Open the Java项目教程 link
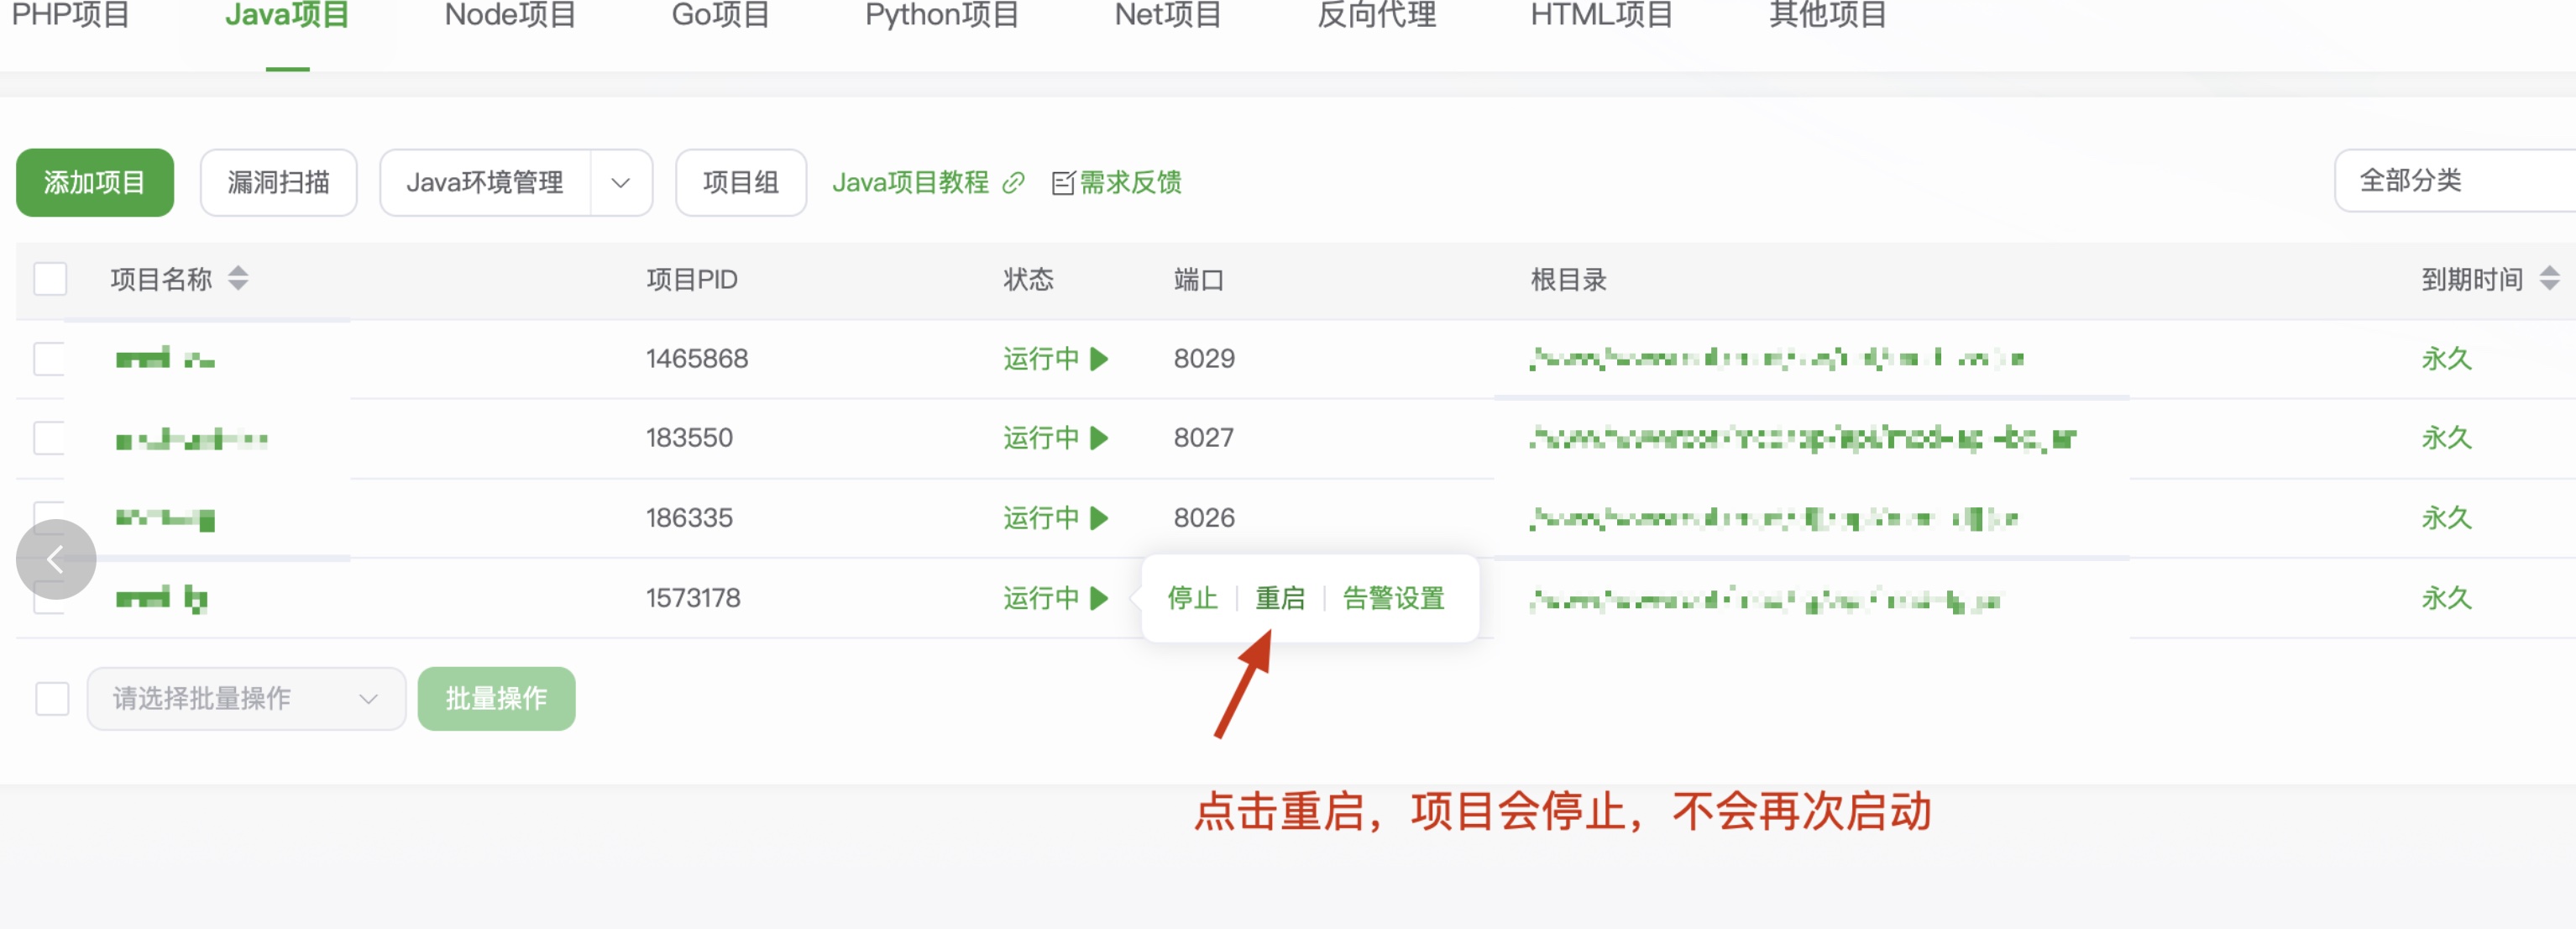The image size is (2576, 929). coord(912,182)
